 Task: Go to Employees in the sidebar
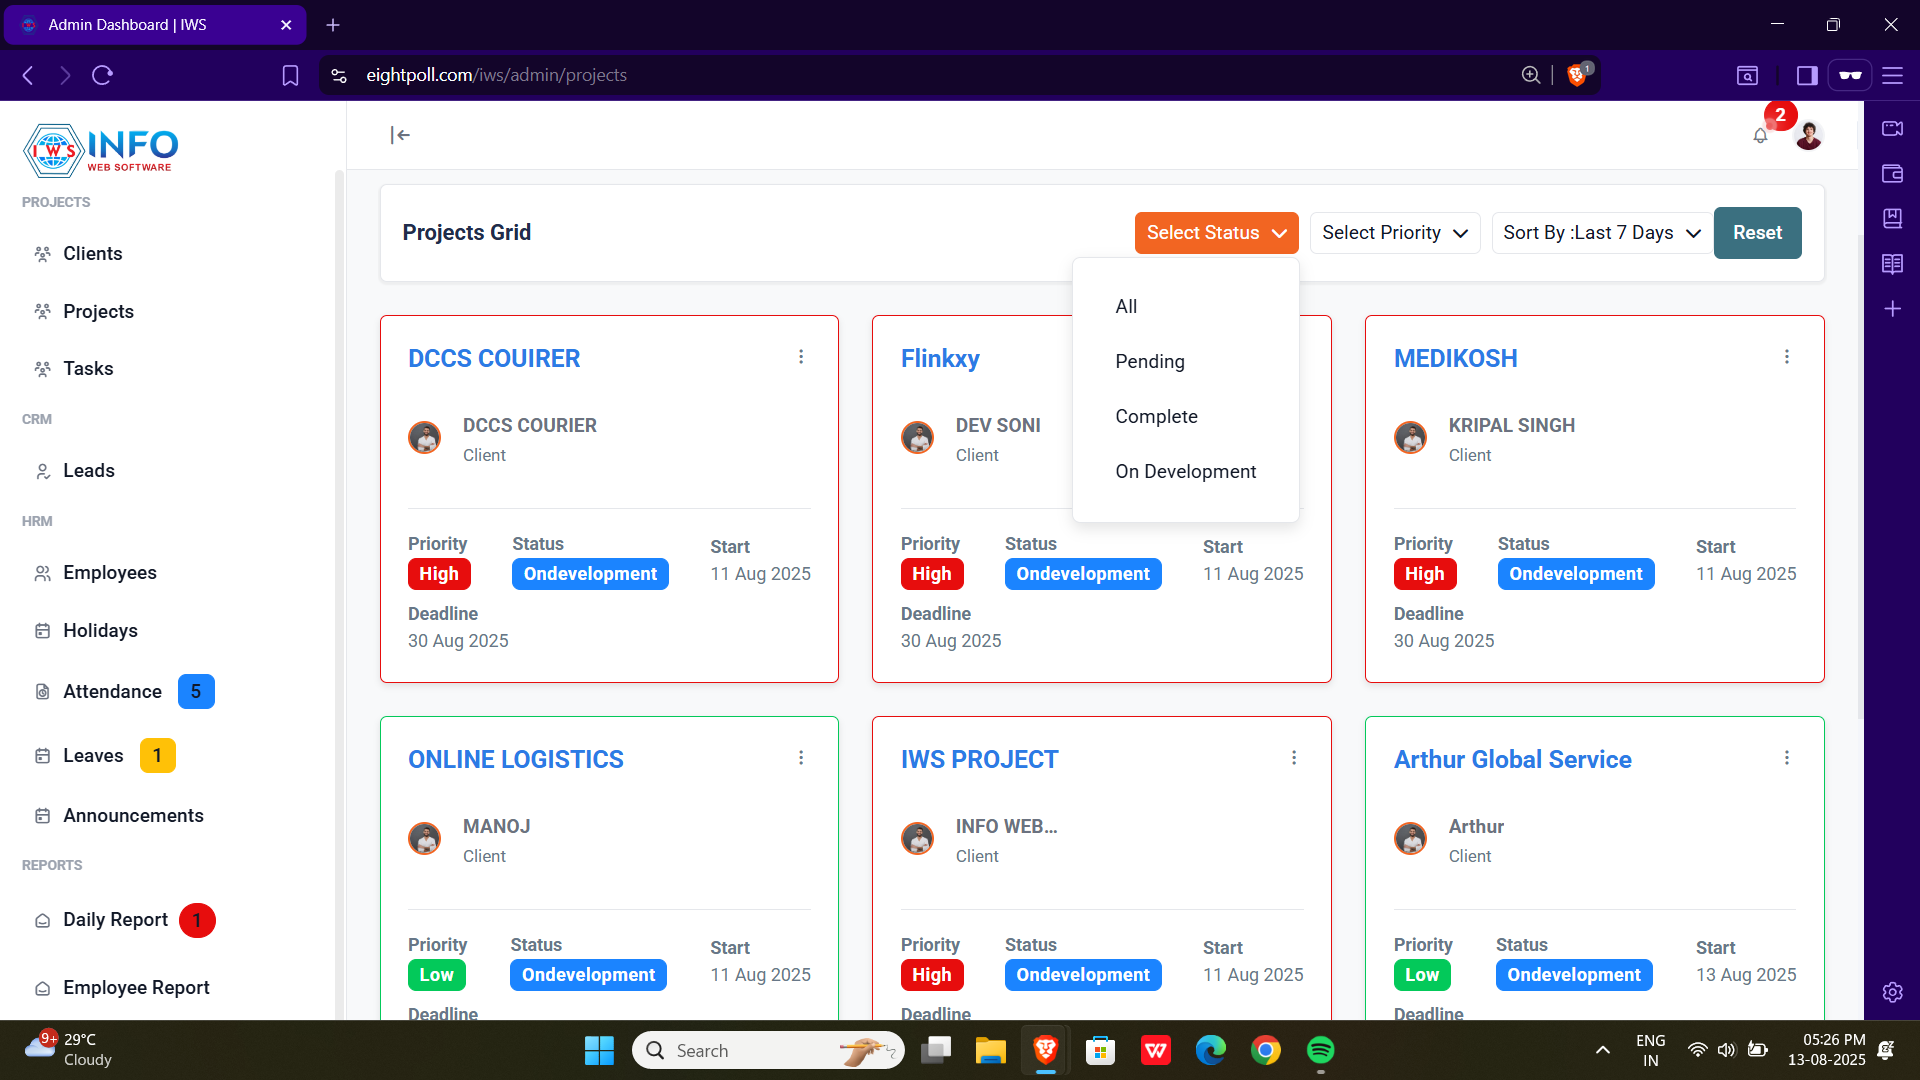pos(110,573)
